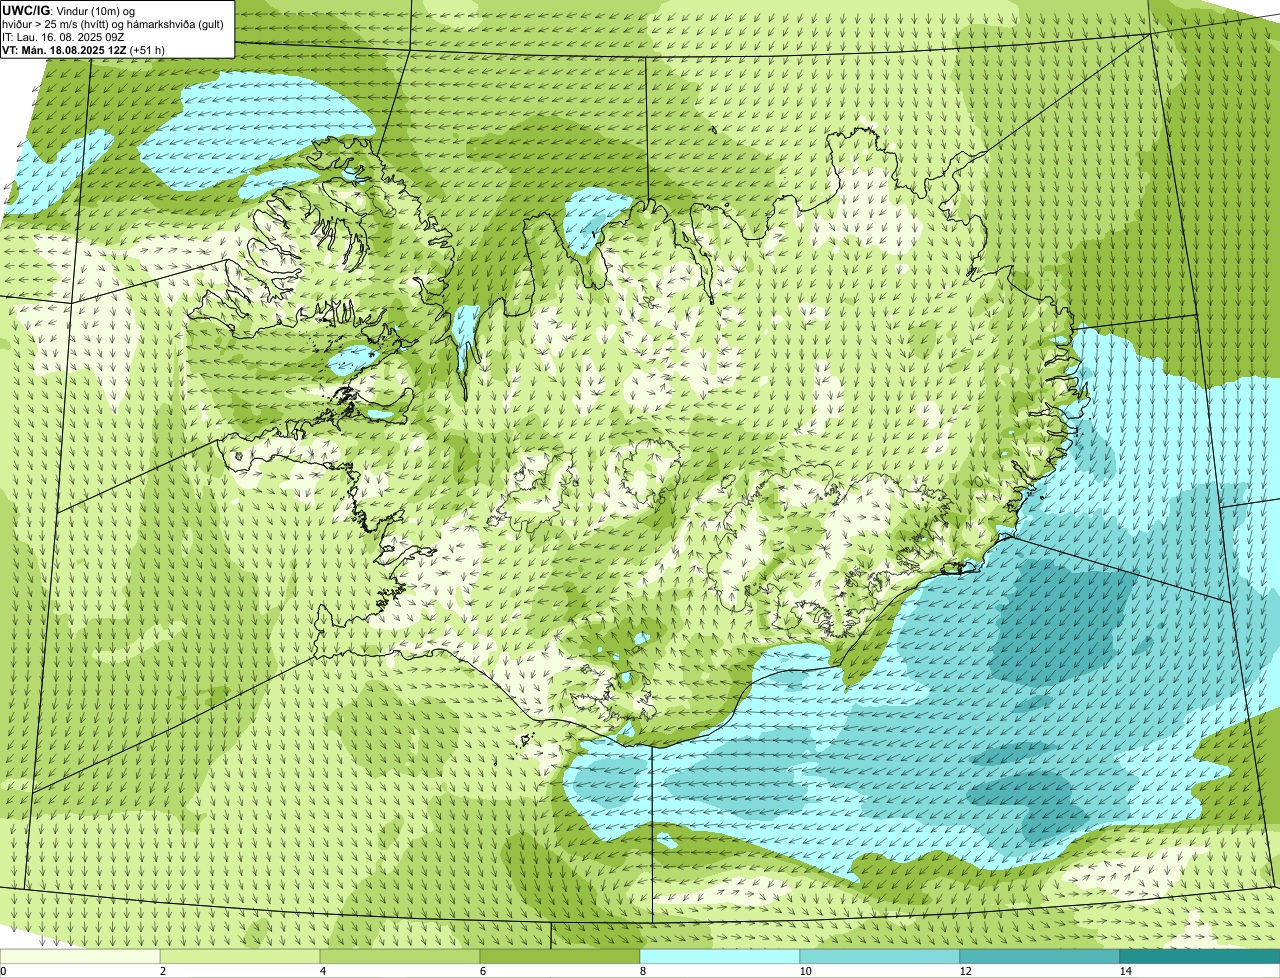
Task: Click the 'VT: Mán. 18.08.2025 12Z (+51 h)' line
Action: point(83,49)
